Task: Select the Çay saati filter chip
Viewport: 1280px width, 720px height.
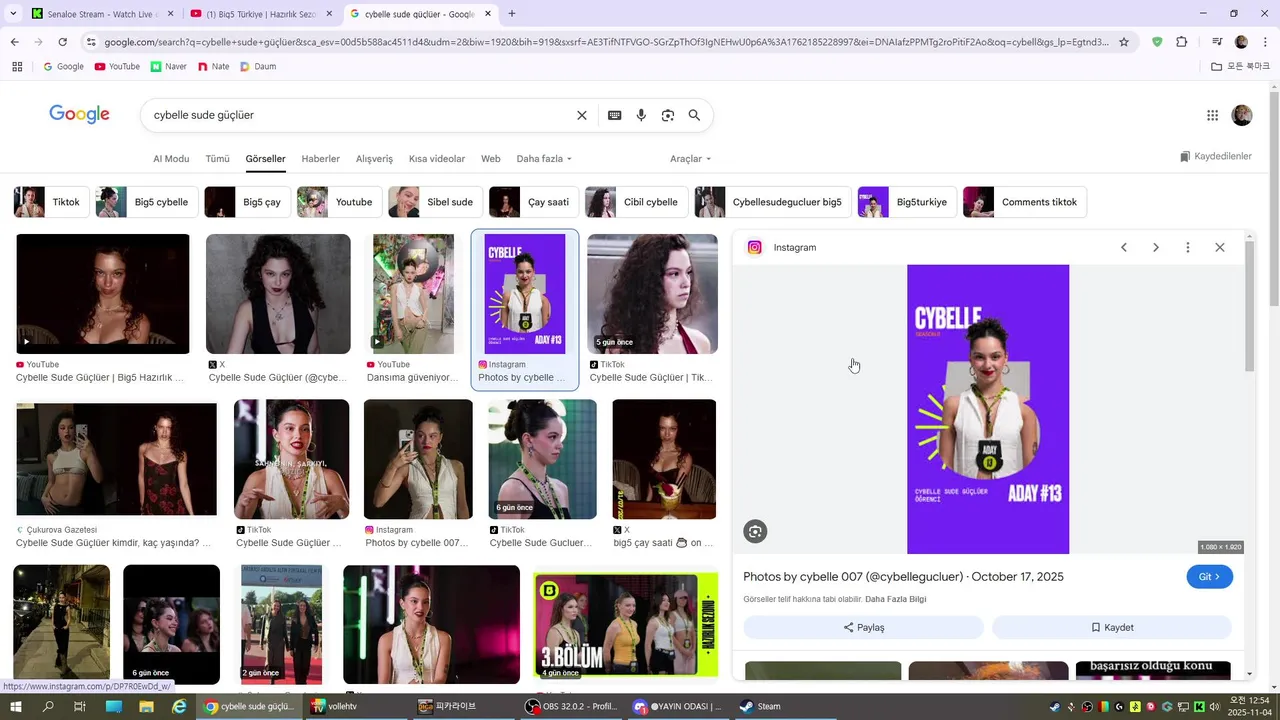Action: click(534, 202)
